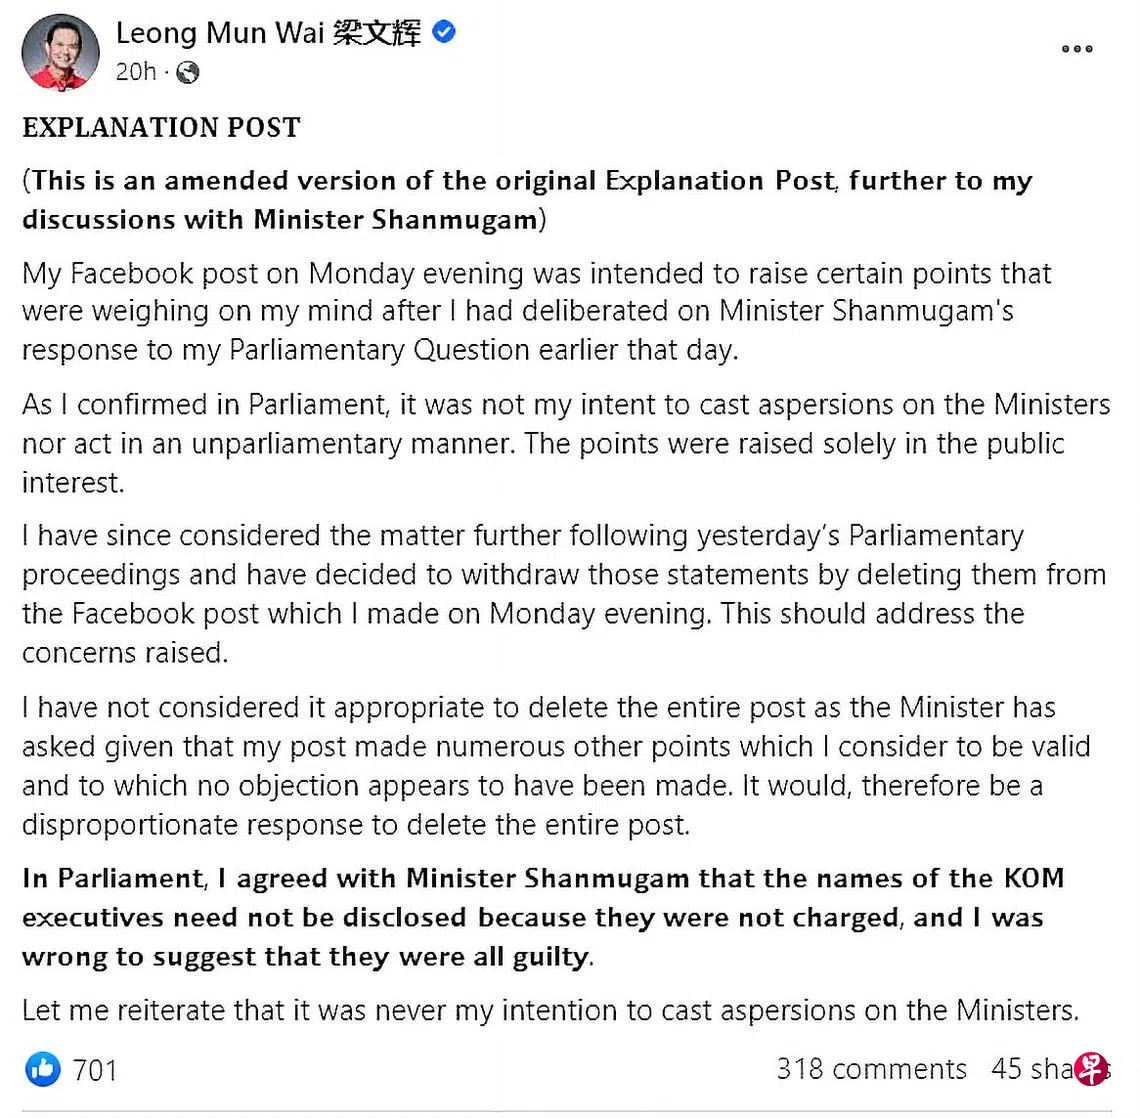Click the line starting 'I have not considered it appropriate'
The image size is (1140, 1118).
(538, 708)
